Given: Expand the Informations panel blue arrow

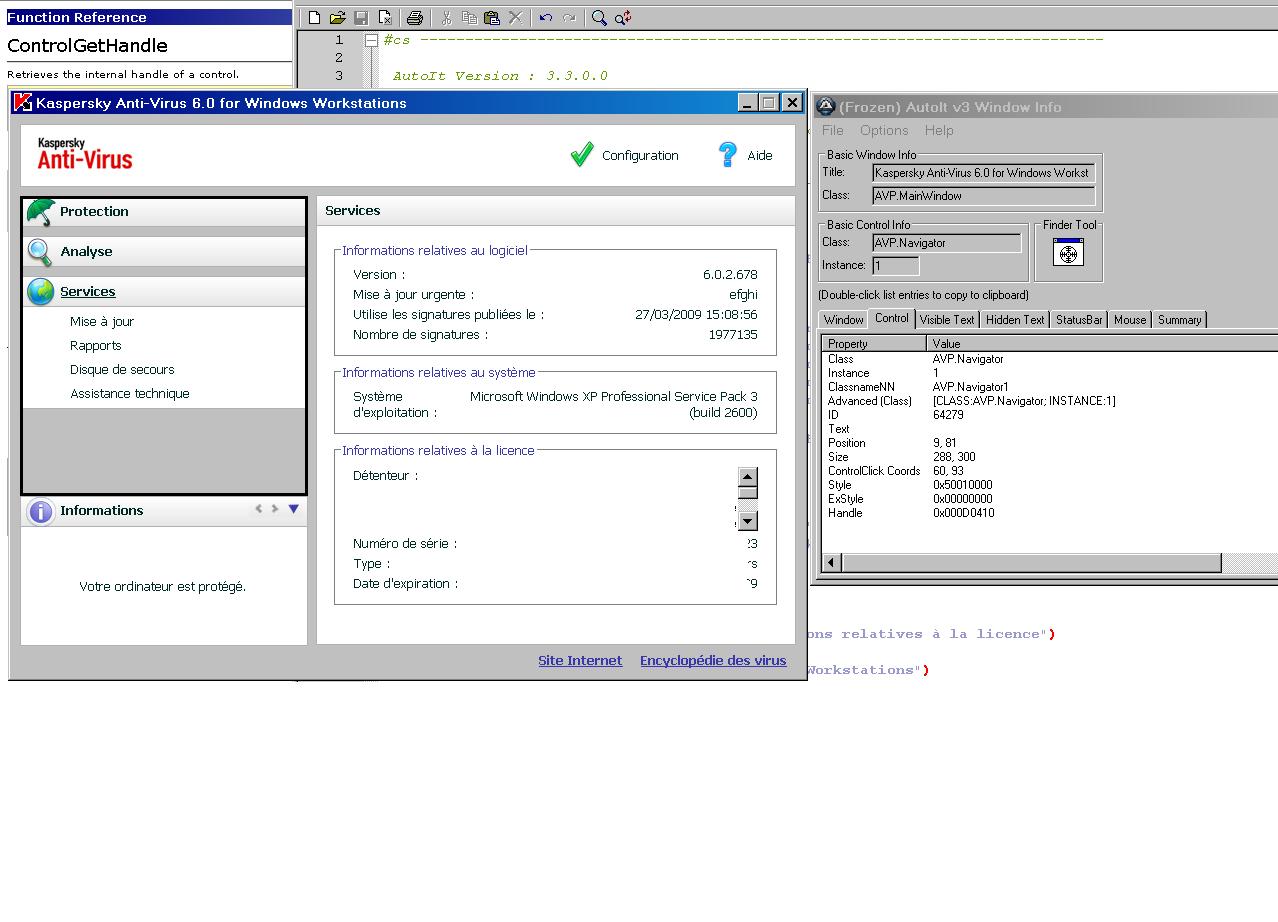Looking at the screenshot, I should click(x=293, y=509).
